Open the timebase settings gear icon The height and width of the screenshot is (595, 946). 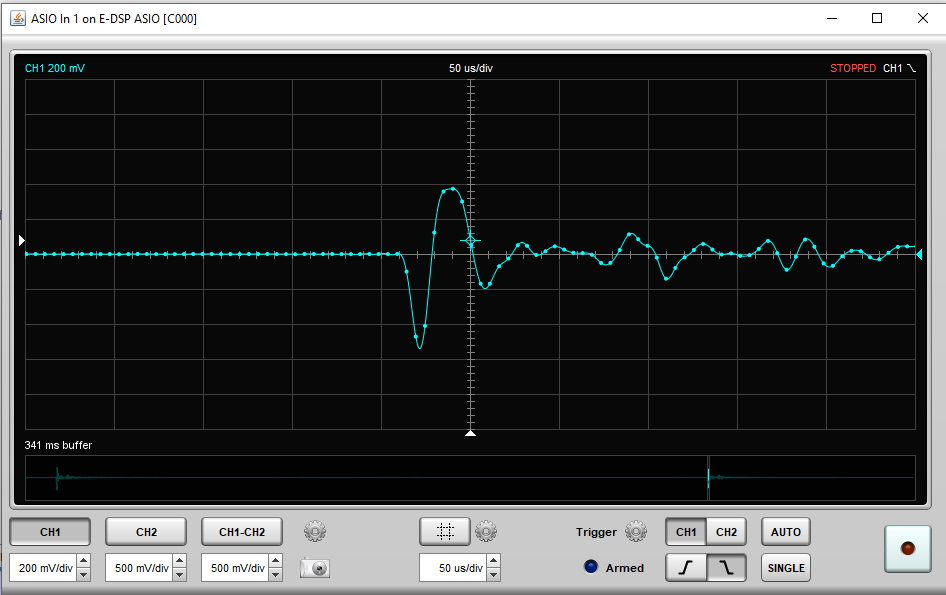(x=486, y=532)
